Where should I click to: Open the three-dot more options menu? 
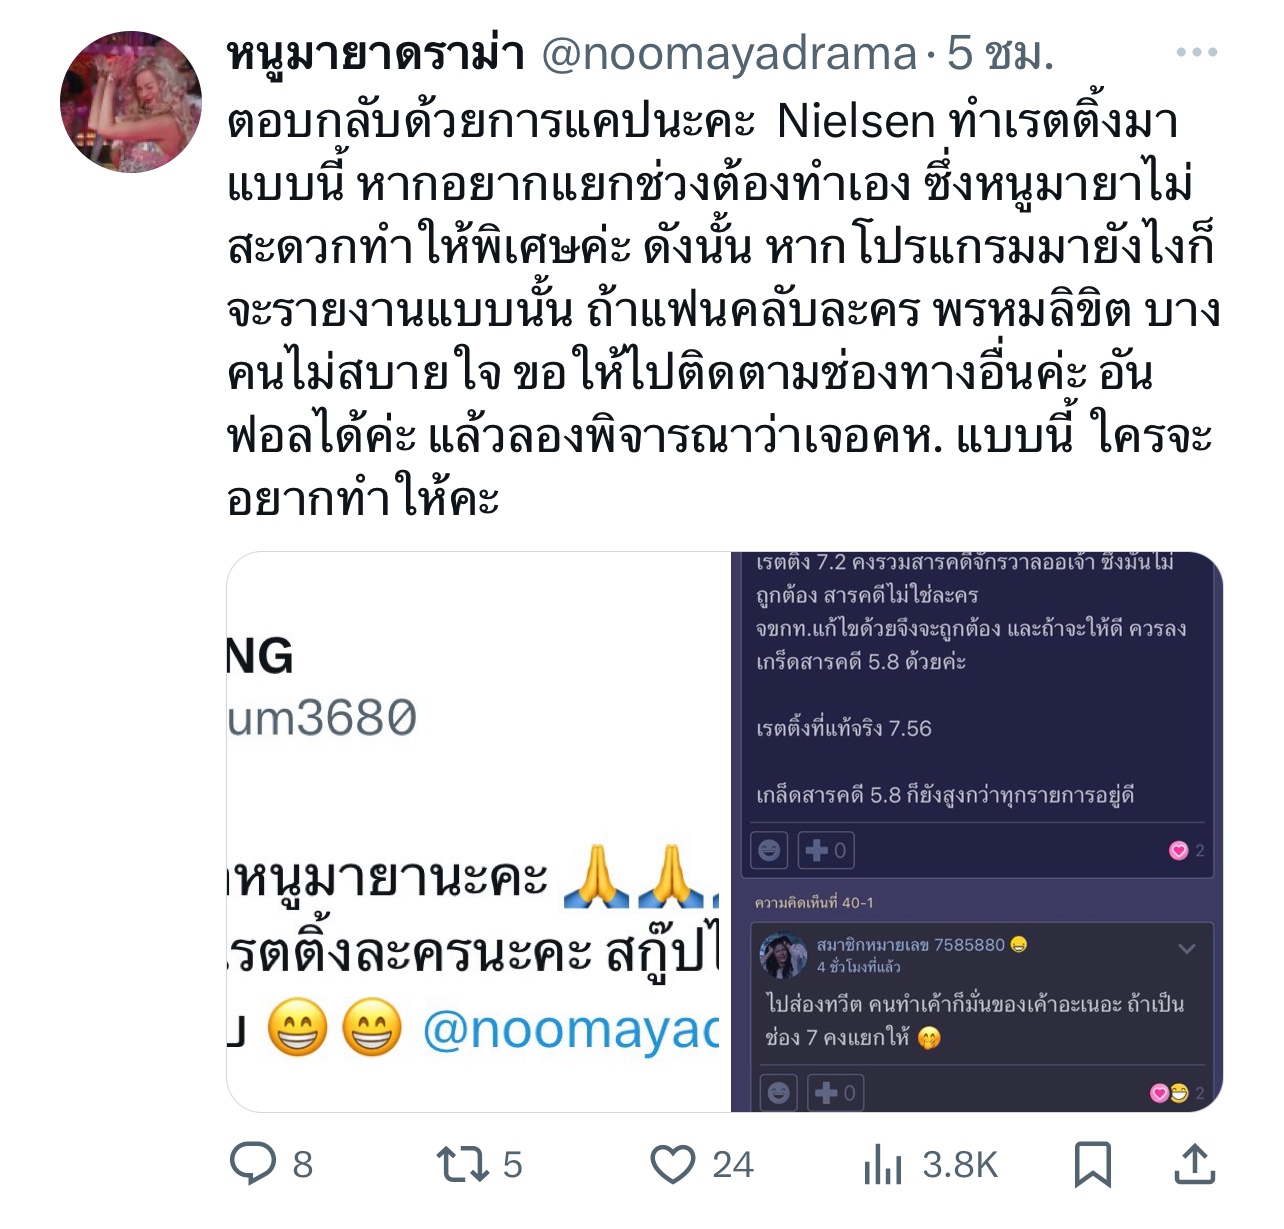1196,52
